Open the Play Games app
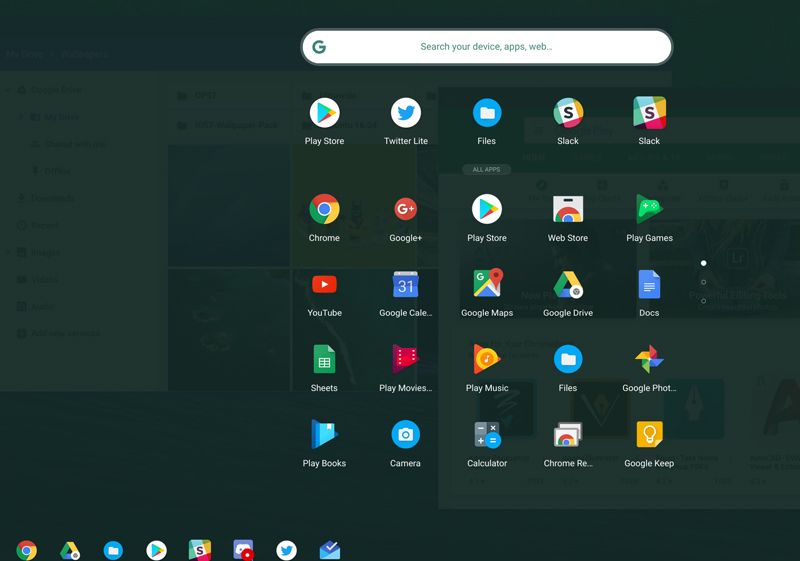 (649, 210)
